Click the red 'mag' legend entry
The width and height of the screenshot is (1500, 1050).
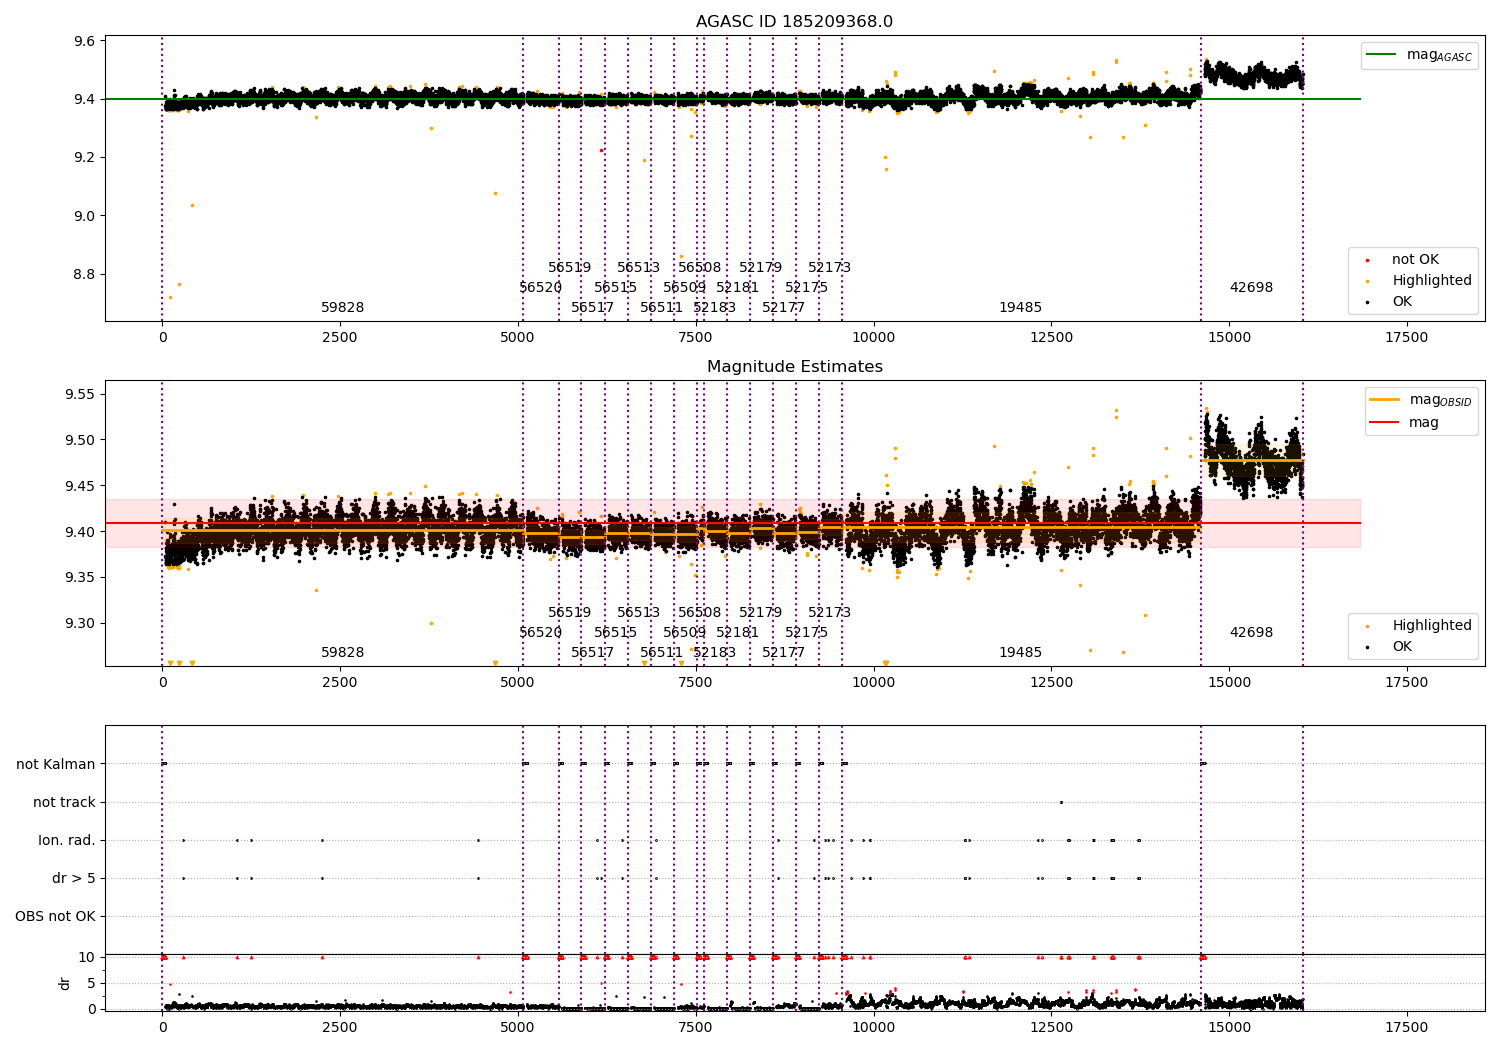(x=1404, y=423)
